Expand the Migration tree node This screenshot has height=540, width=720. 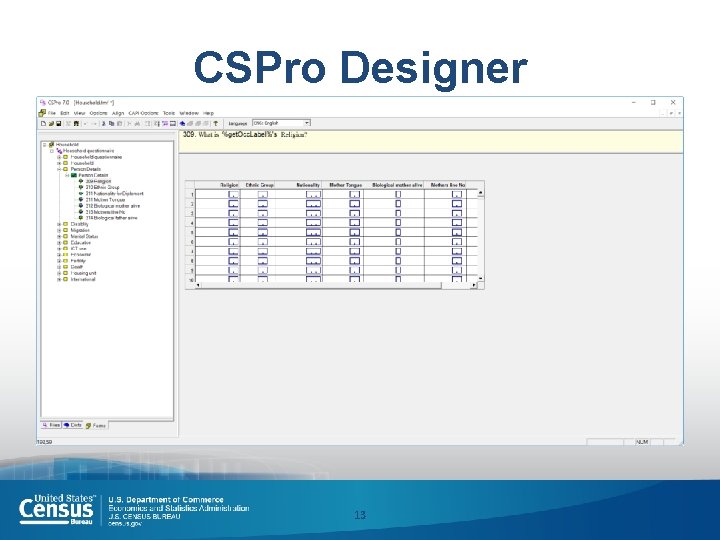pyautogui.click(x=59, y=230)
